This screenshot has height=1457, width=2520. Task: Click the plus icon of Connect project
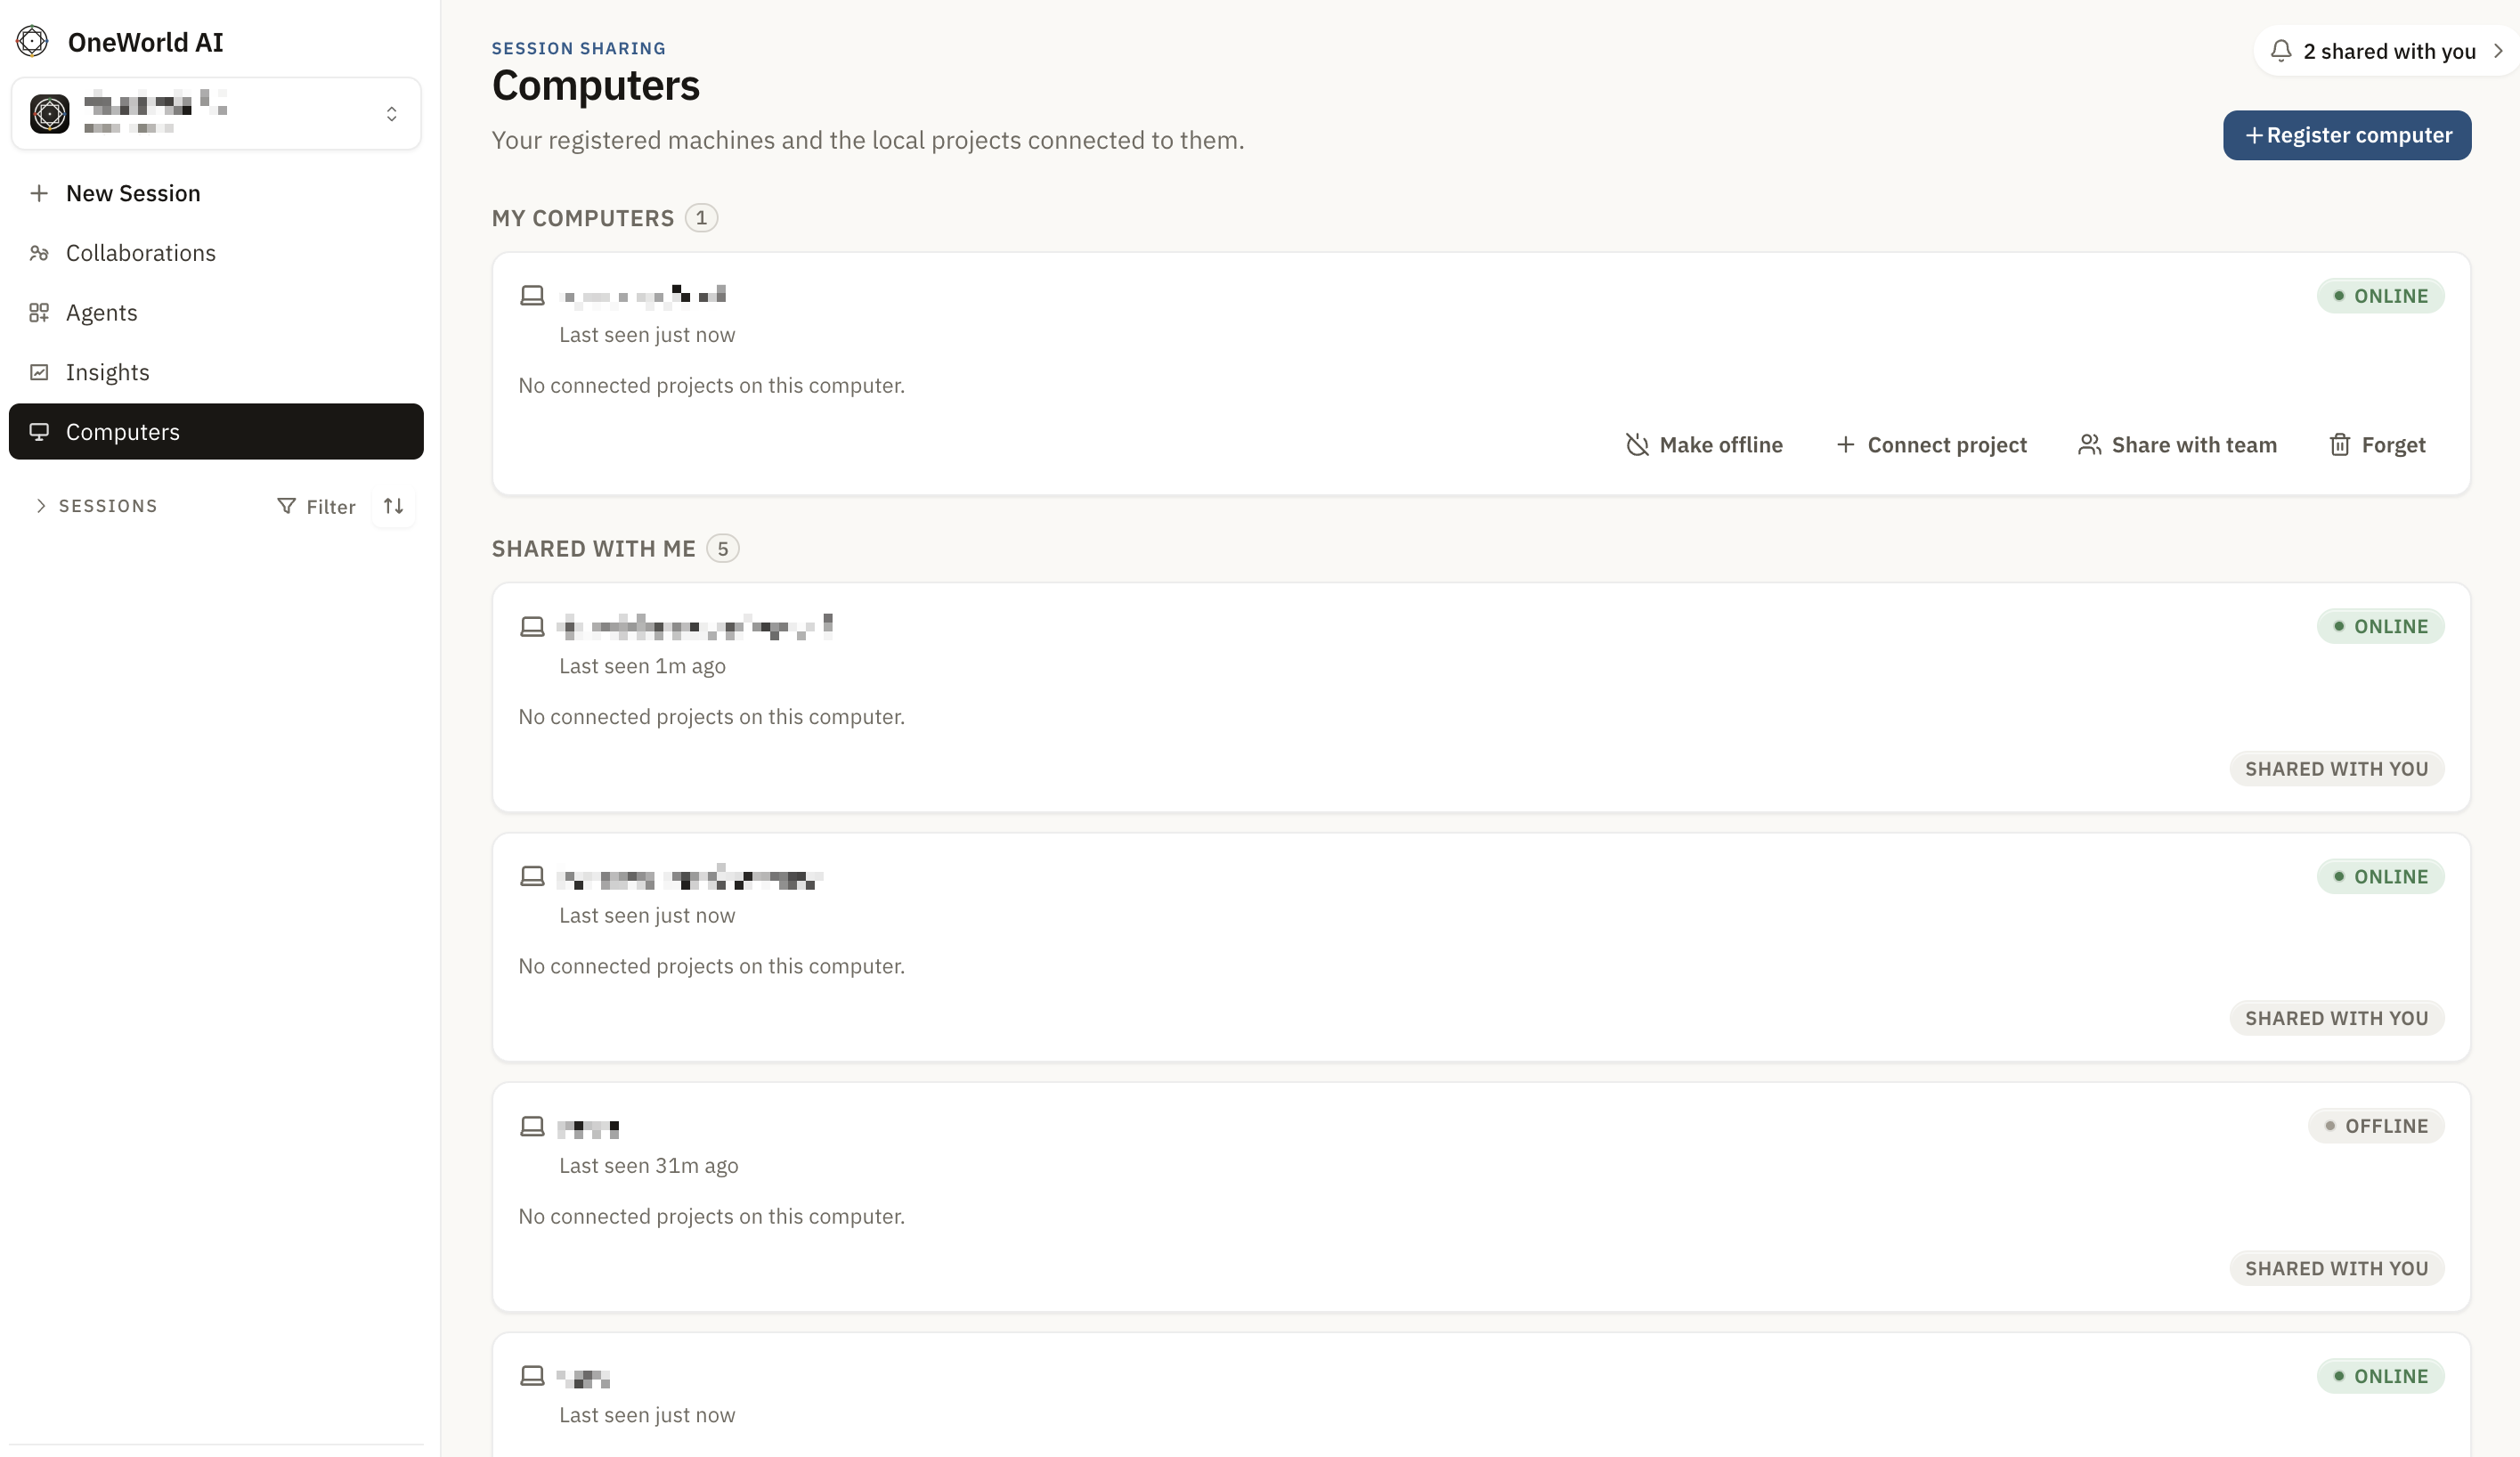point(1845,444)
